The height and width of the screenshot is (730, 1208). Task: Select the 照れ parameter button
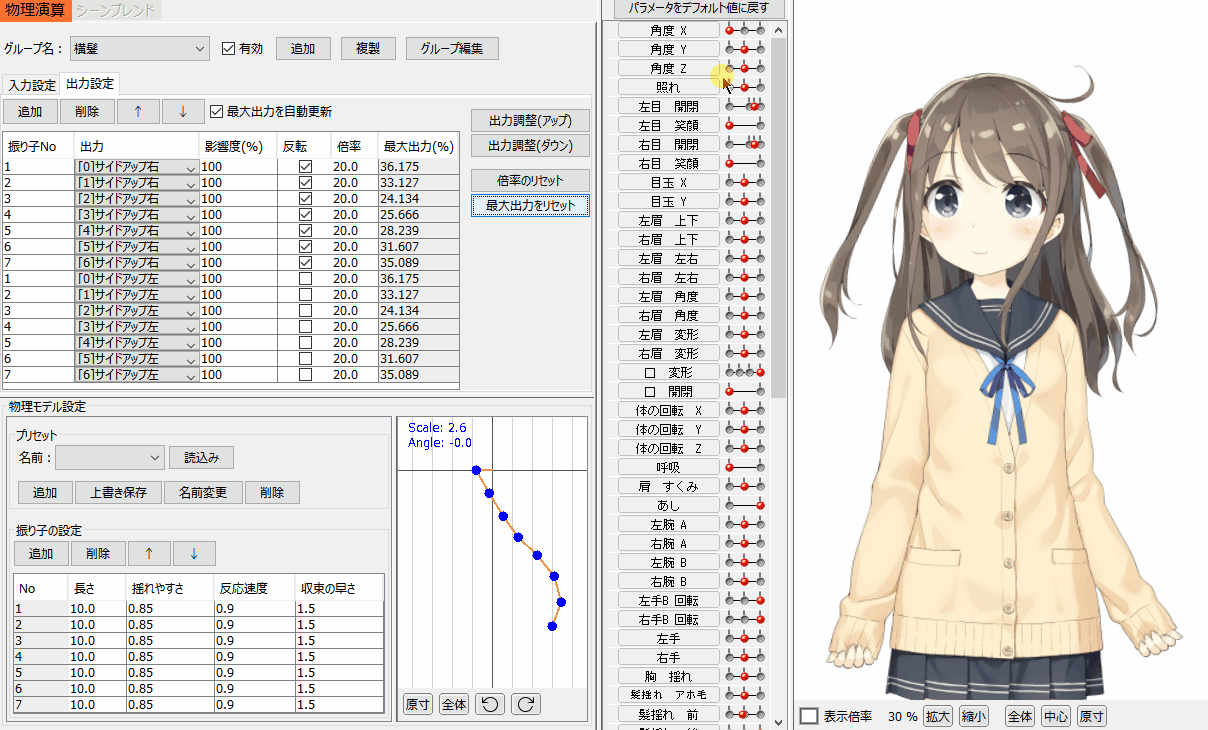click(x=669, y=87)
